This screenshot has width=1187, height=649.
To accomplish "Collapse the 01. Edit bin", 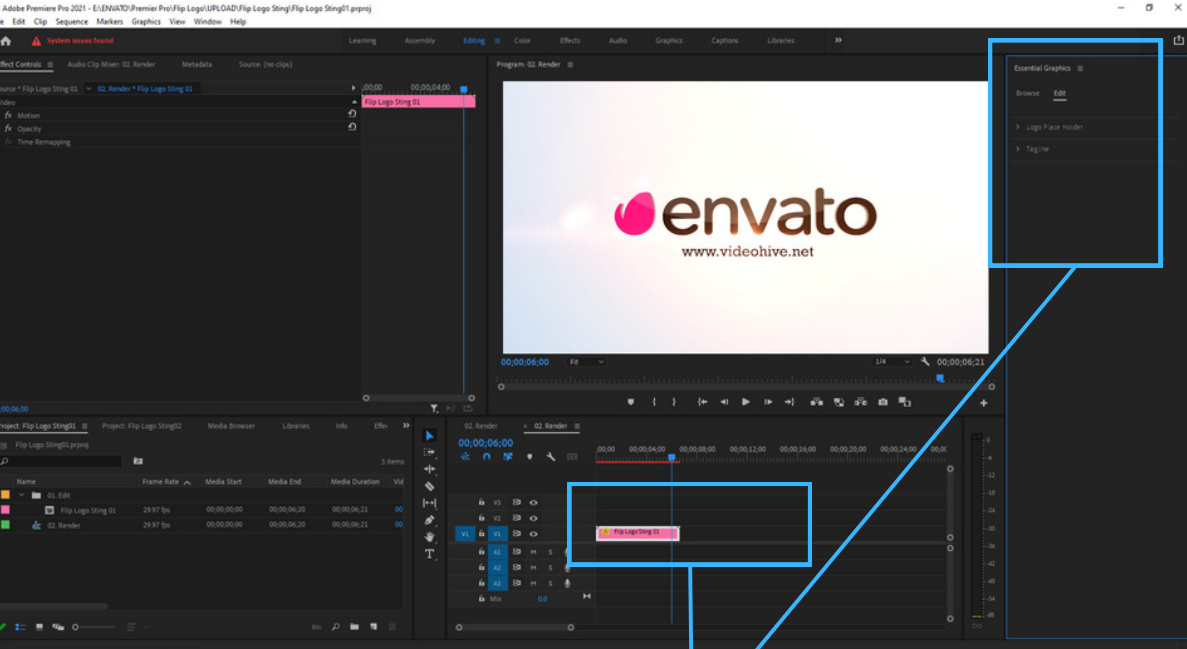I will (21, 495).
